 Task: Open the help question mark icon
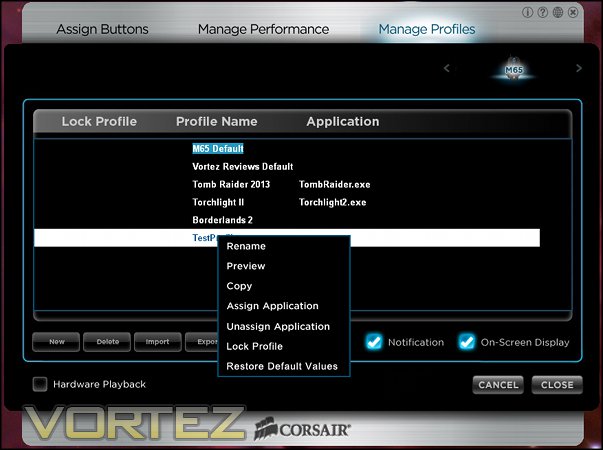[x=543, y=13]
